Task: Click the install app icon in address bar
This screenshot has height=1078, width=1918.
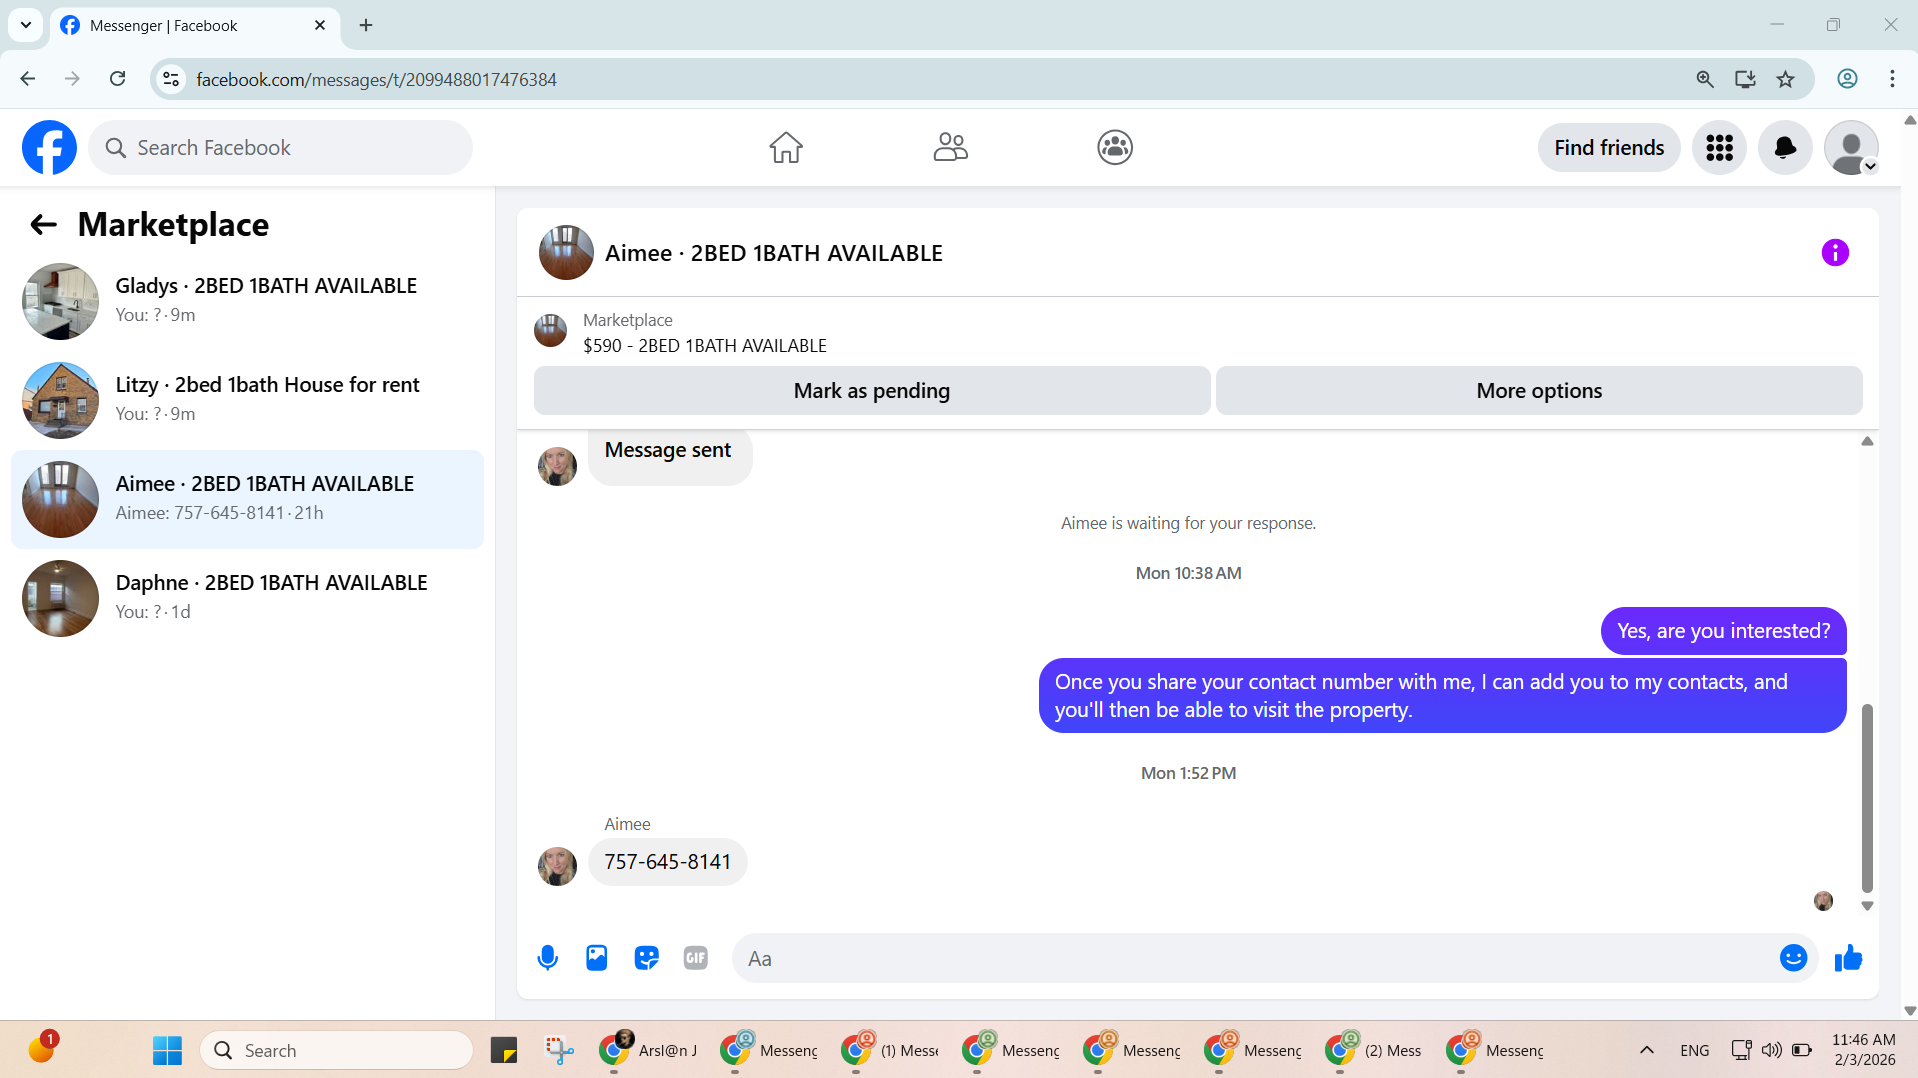Action: (x=1745, y=79)
